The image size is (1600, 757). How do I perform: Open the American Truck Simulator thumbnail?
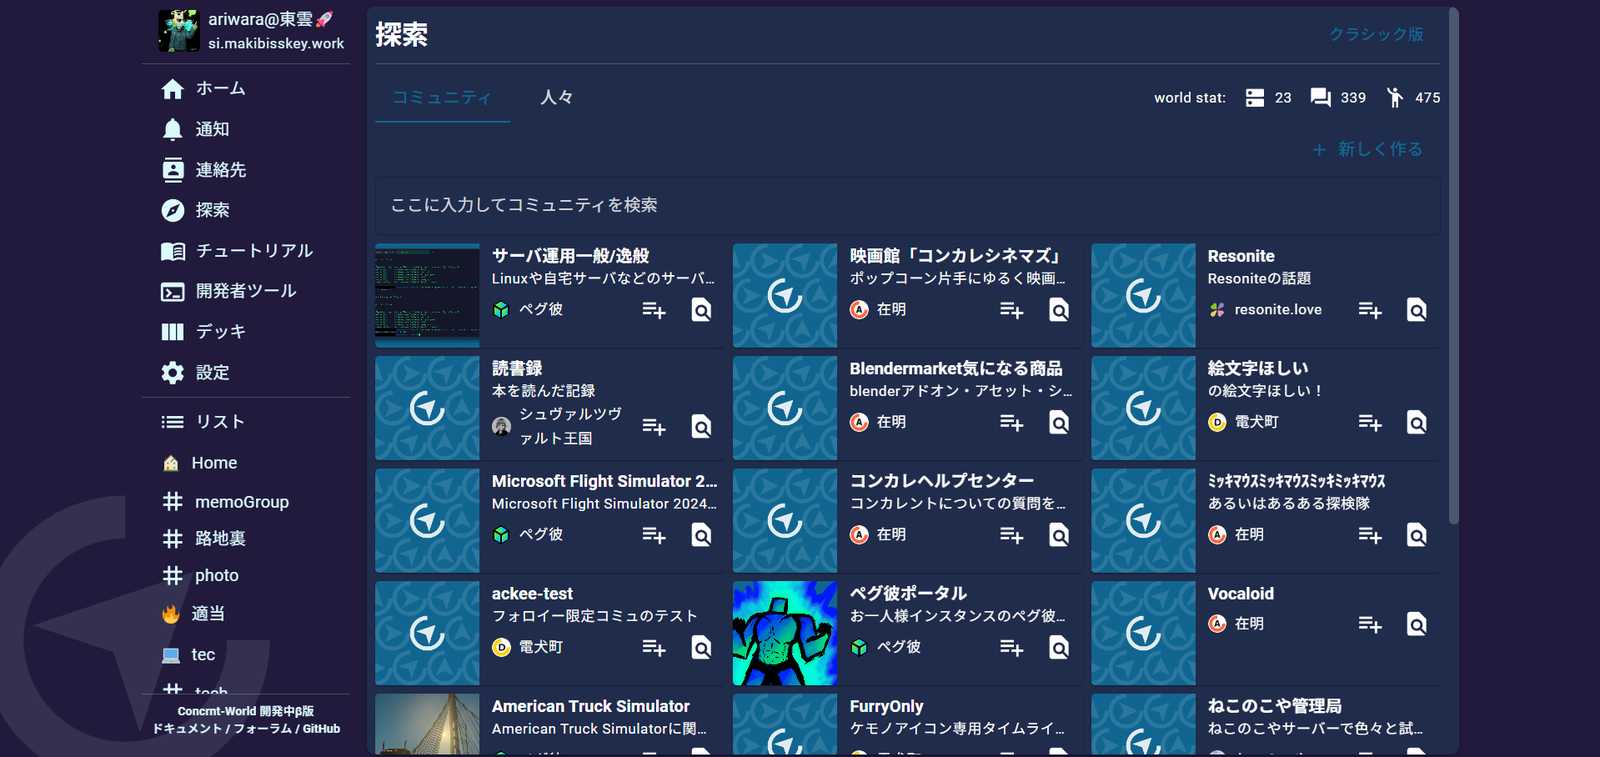click(x=427, y=724)
